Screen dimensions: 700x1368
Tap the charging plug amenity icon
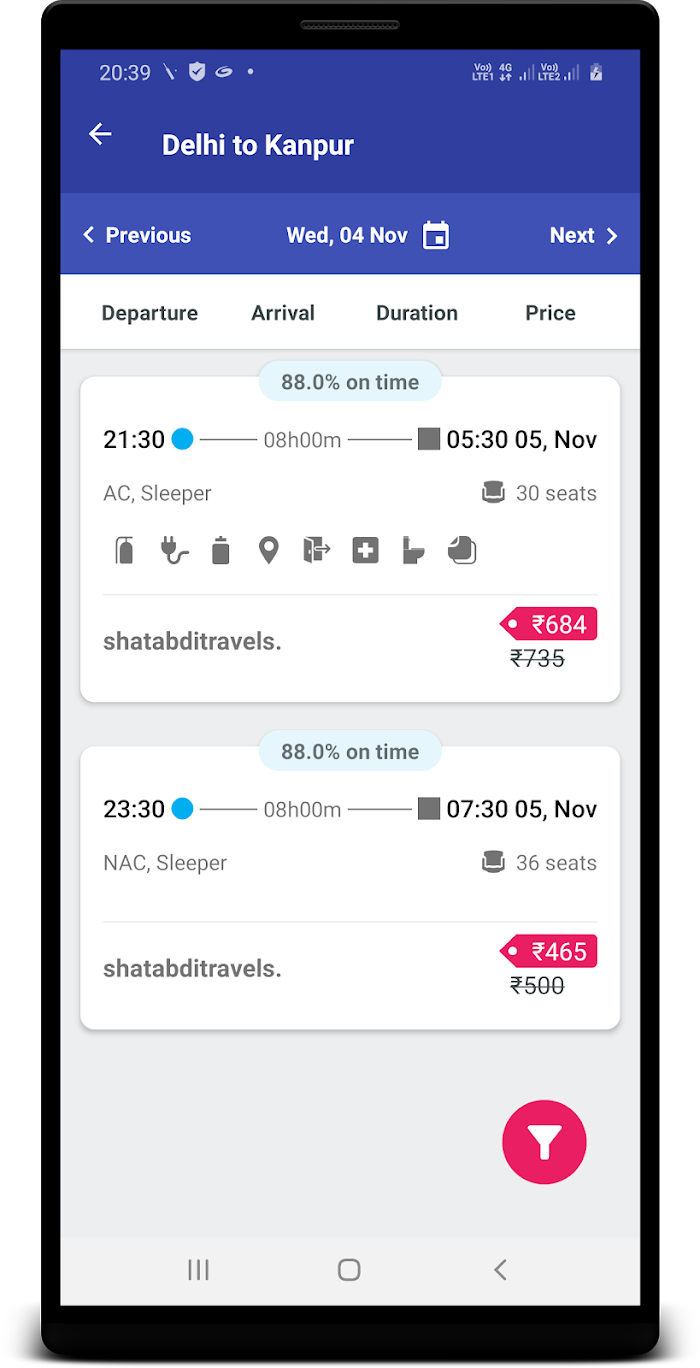click(x=174, y=550)
